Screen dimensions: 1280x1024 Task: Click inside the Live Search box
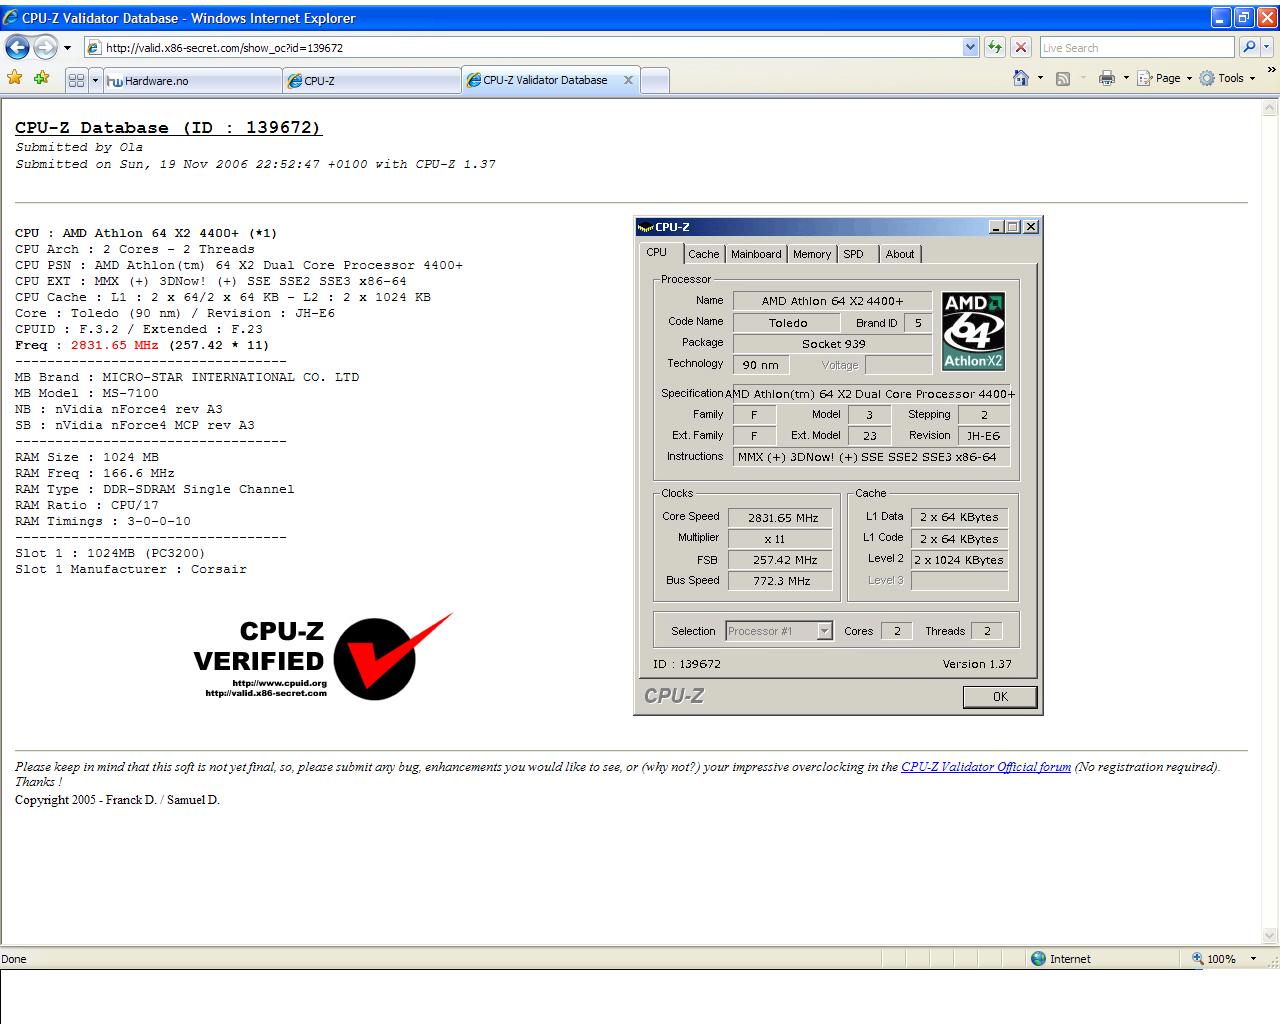pos(1136,47)
